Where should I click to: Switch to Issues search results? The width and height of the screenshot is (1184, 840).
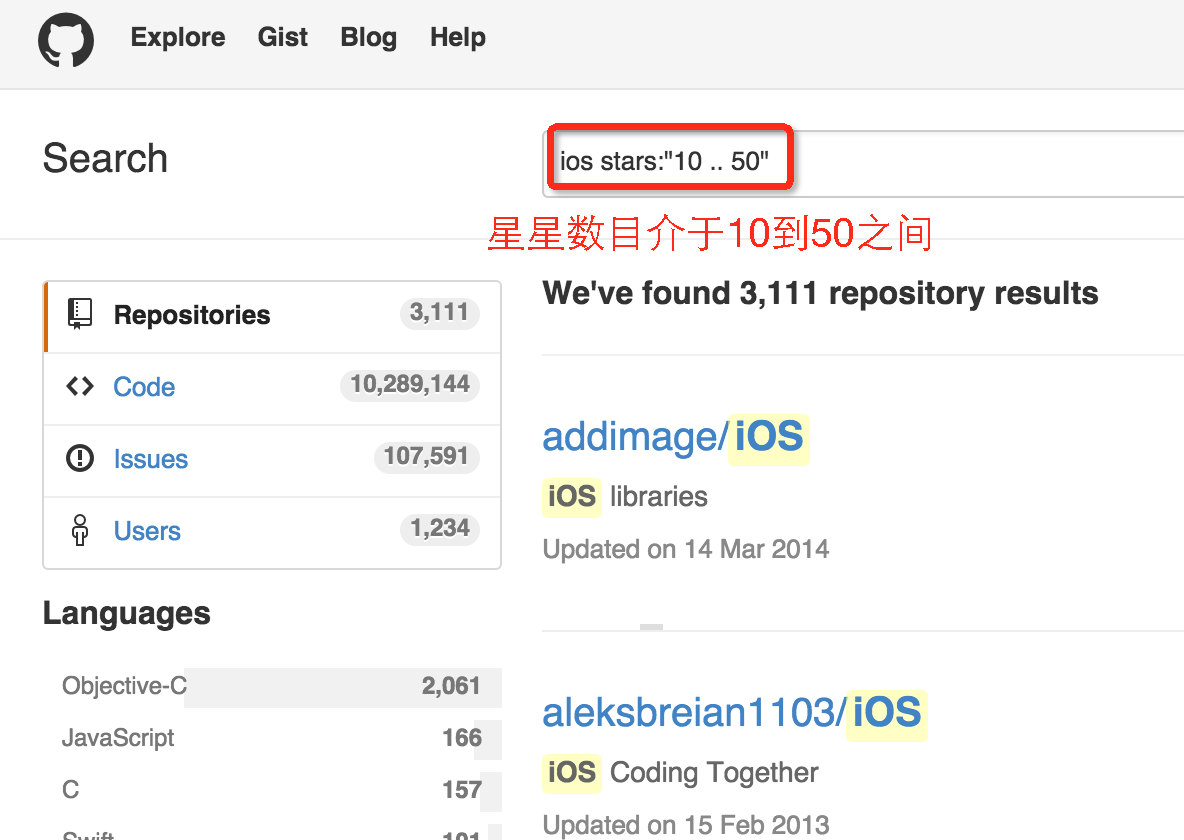[273, 460]
